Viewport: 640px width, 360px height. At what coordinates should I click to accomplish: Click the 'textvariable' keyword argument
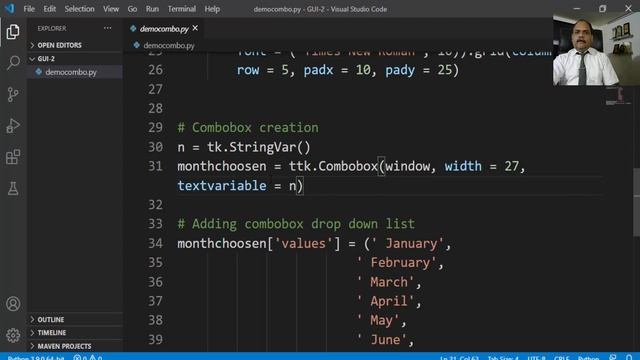[x=222, y=186]
